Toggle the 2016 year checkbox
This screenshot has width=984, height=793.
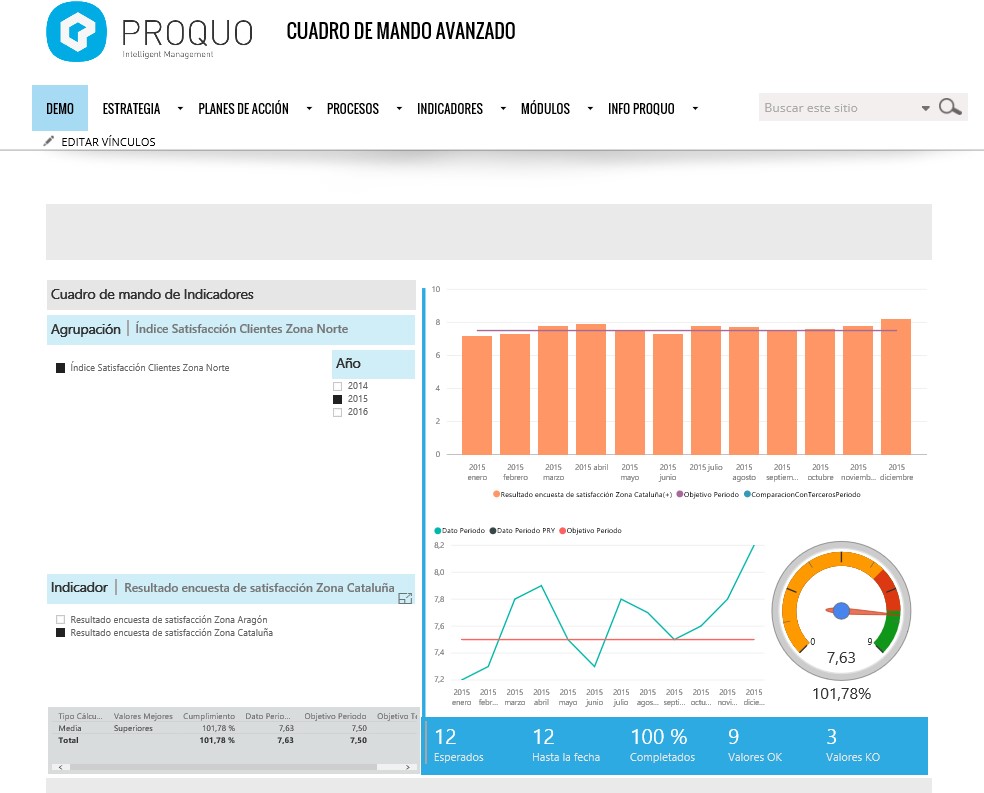click(x=337, y=412)
